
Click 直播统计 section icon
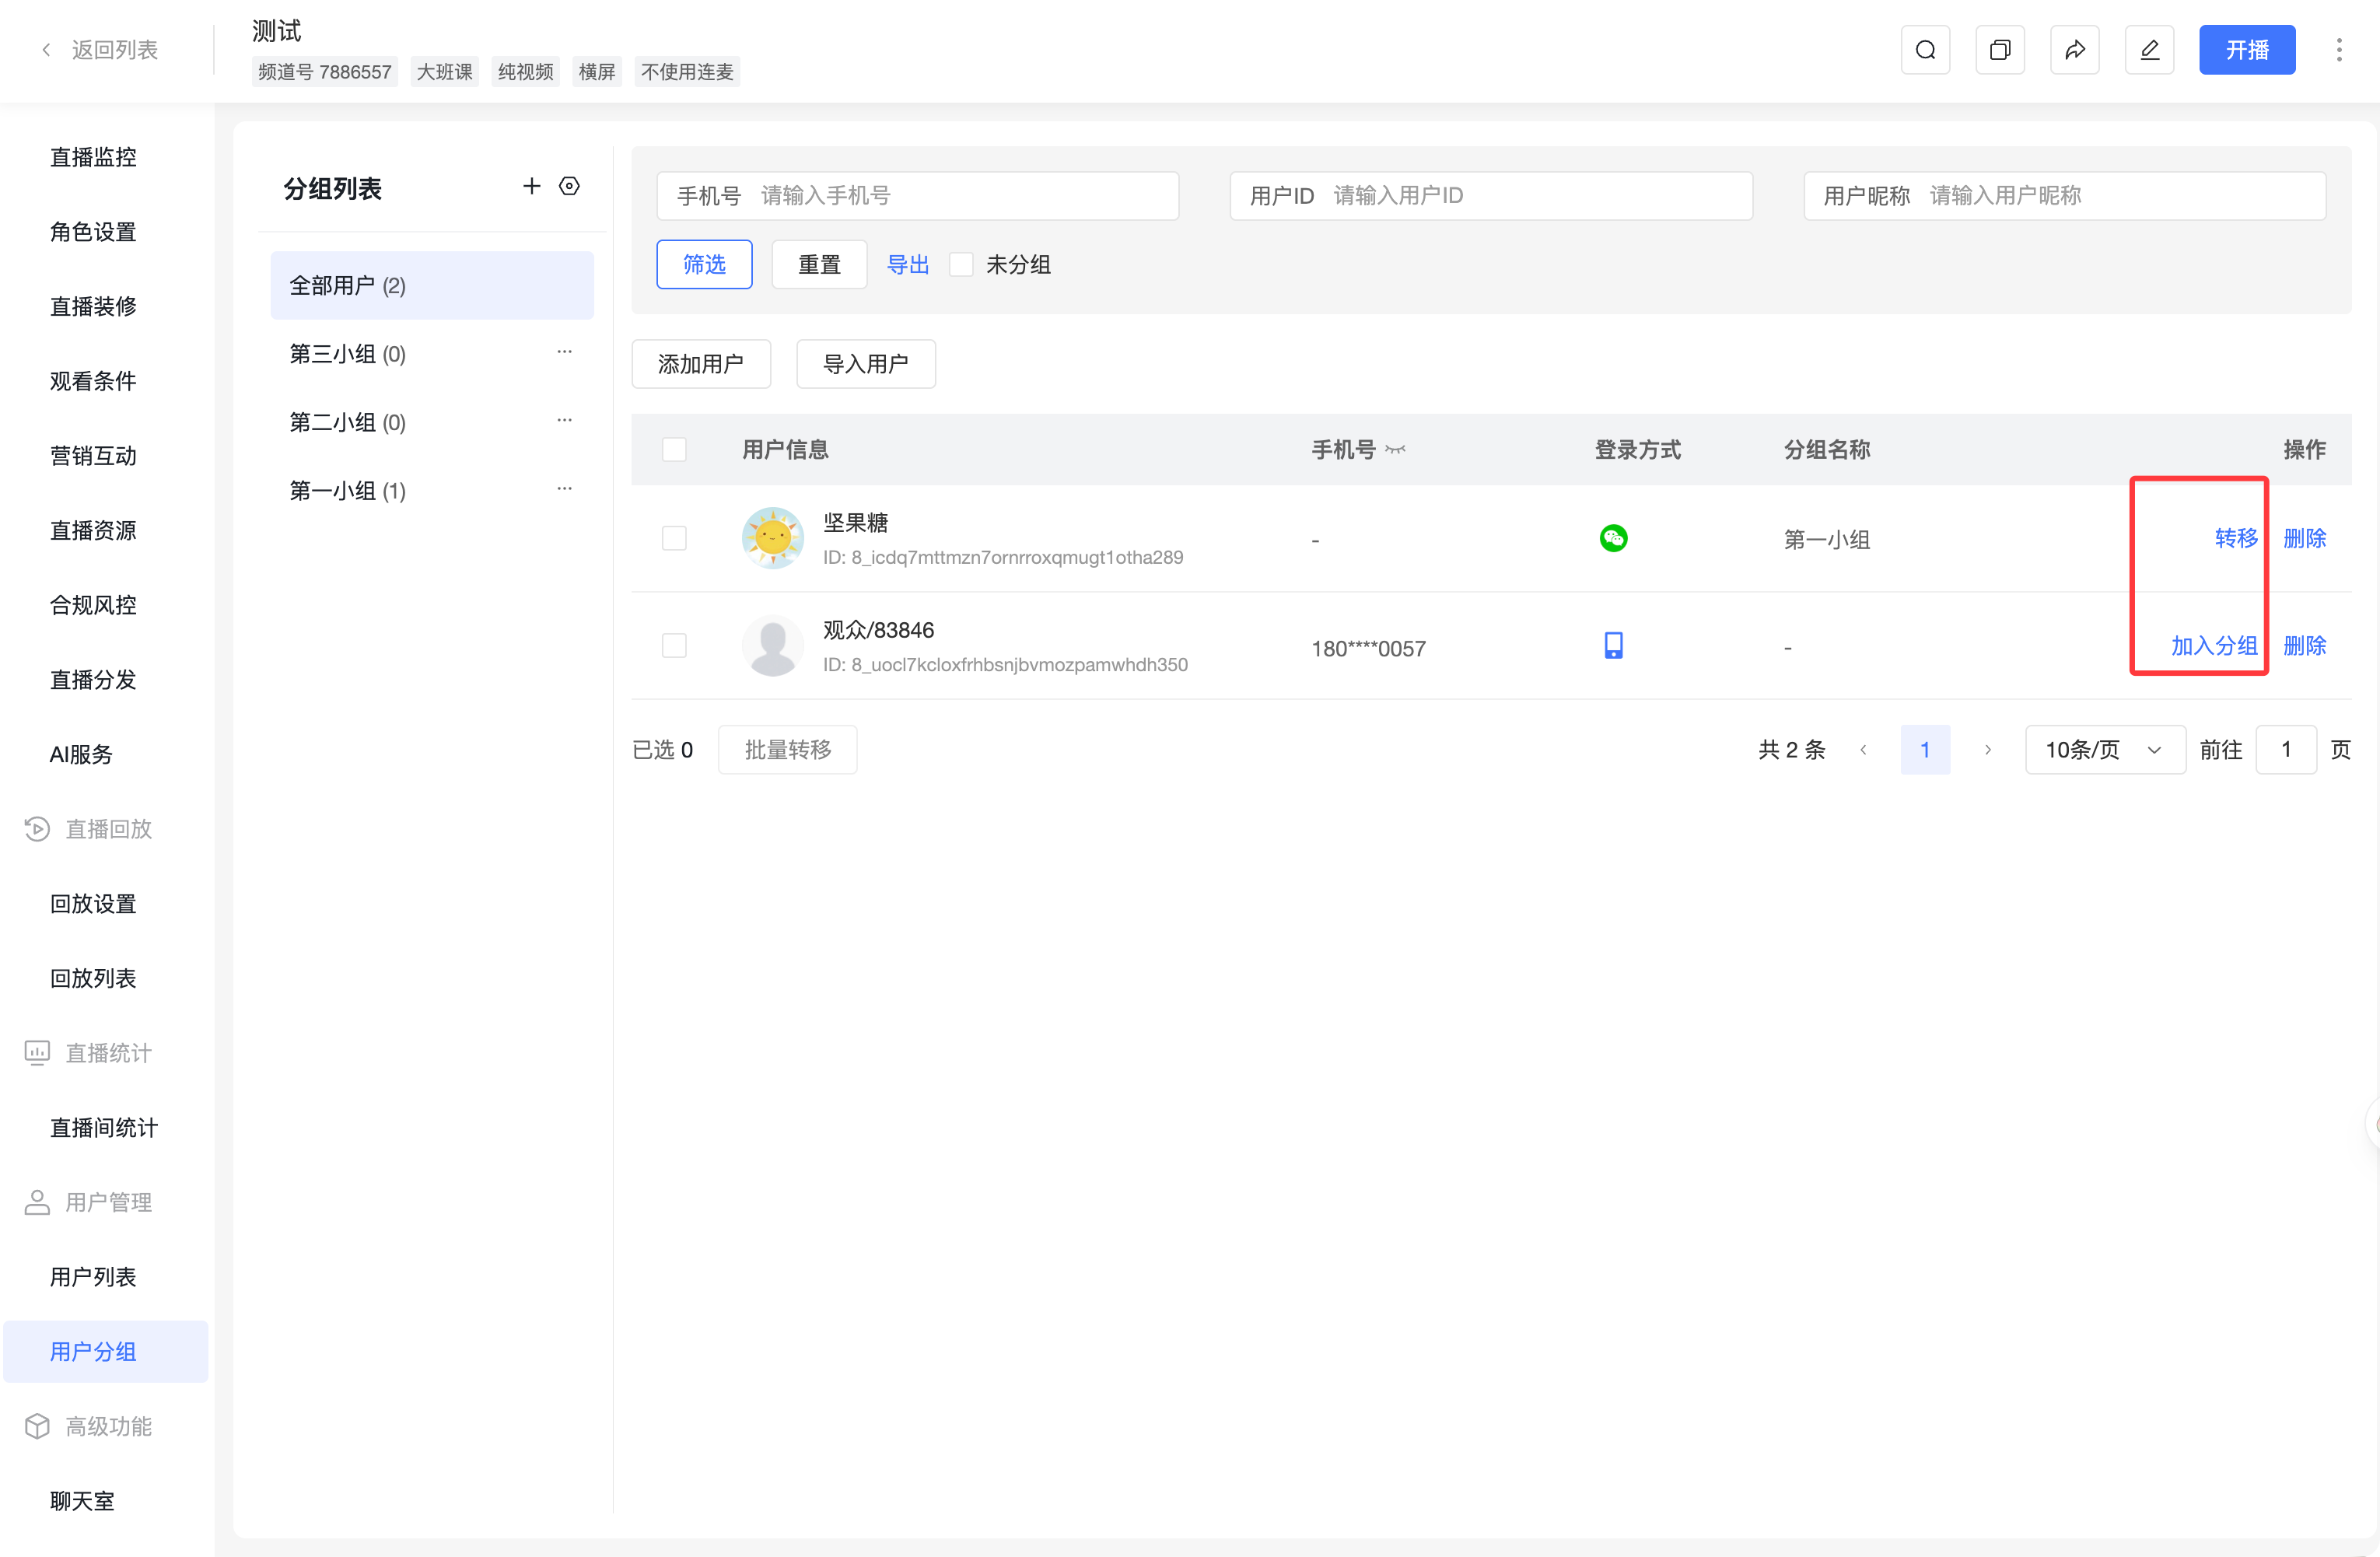click(37, 1052)
